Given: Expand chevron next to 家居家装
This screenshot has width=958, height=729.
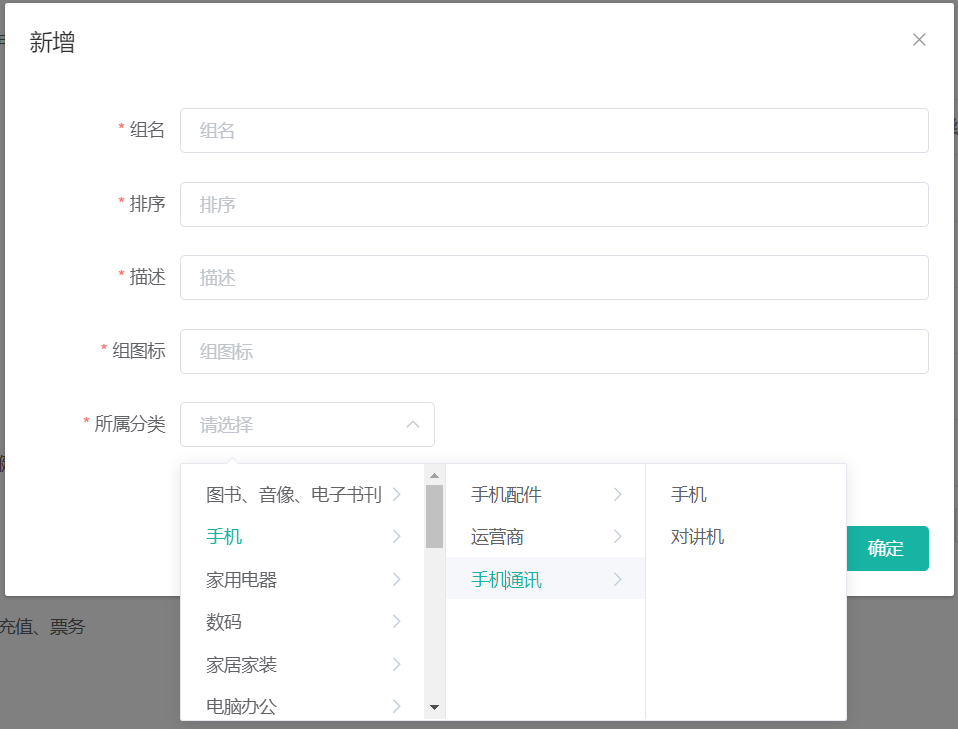Looking at the screenshot, I should [397, 664].
